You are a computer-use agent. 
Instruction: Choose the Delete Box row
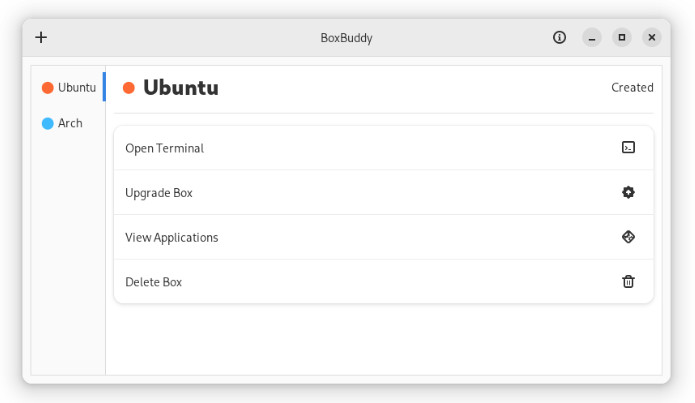pyautogui.click(x=383, y=282)
